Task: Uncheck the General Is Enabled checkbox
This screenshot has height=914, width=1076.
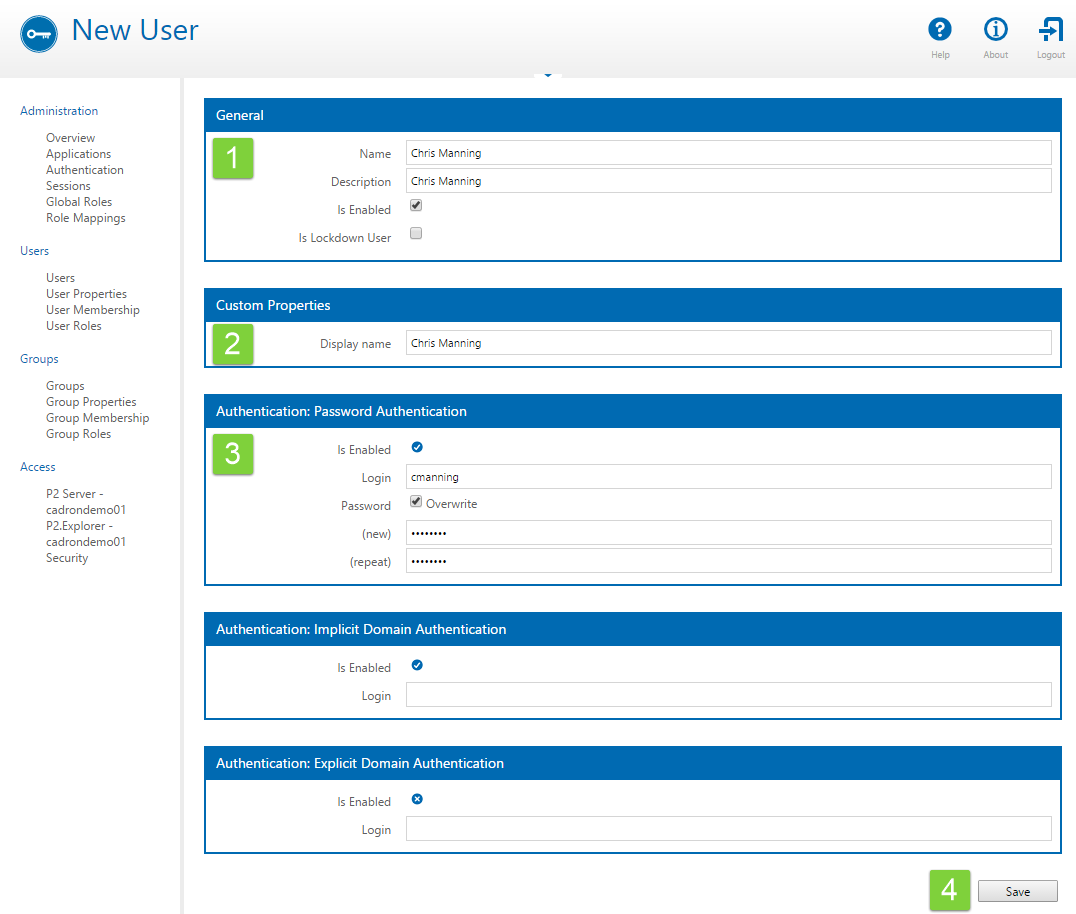Action: pos(416,206)
